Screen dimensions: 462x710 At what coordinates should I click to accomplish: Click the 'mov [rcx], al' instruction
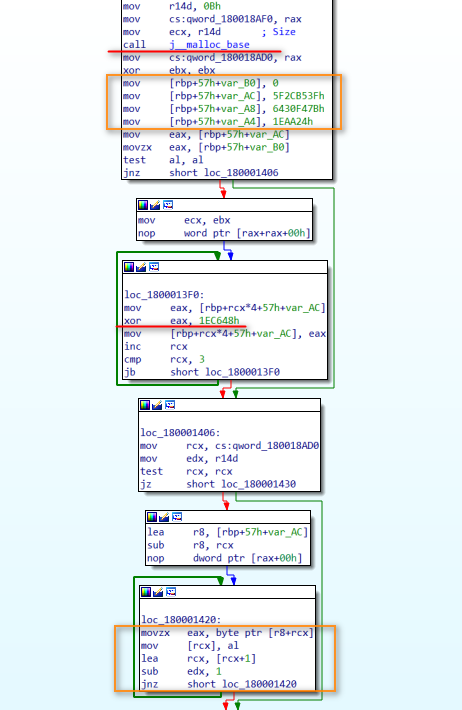tap(190, 645)
